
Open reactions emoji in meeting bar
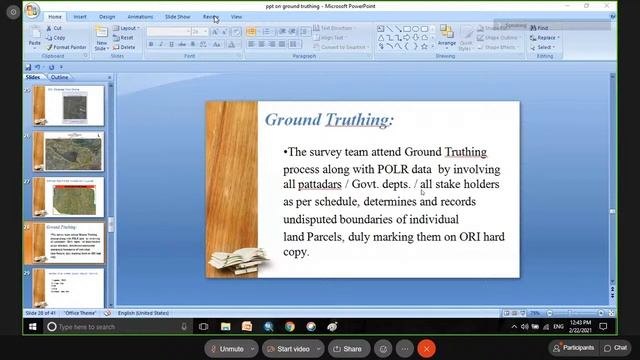point(383,349)
